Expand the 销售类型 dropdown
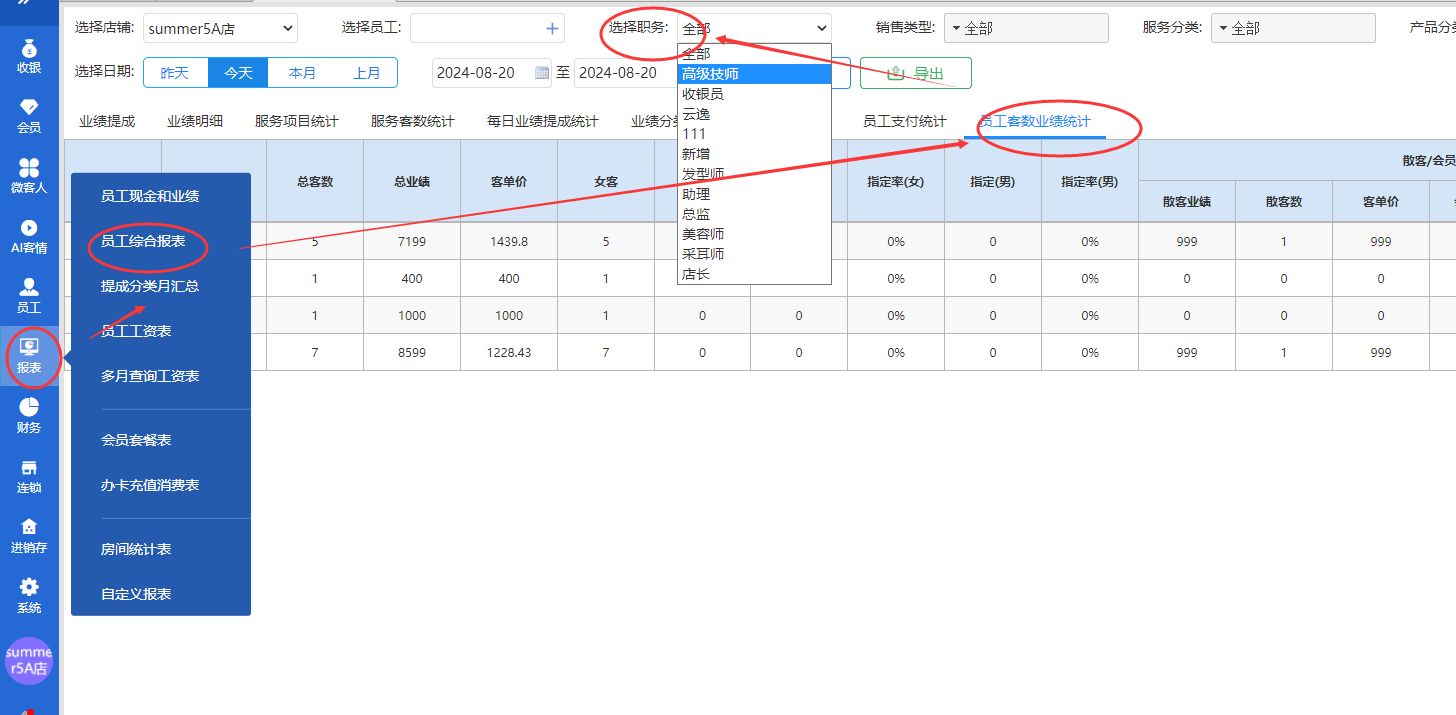1456x715 pixels. coord(1026,28)
